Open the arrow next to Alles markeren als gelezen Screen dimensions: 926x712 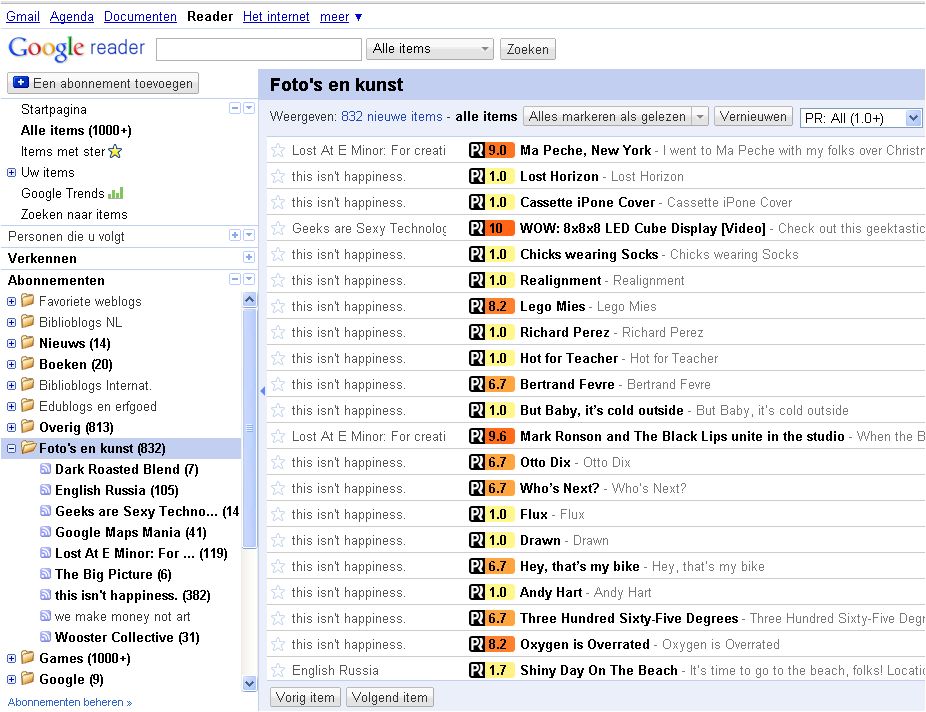coord(699,116)
